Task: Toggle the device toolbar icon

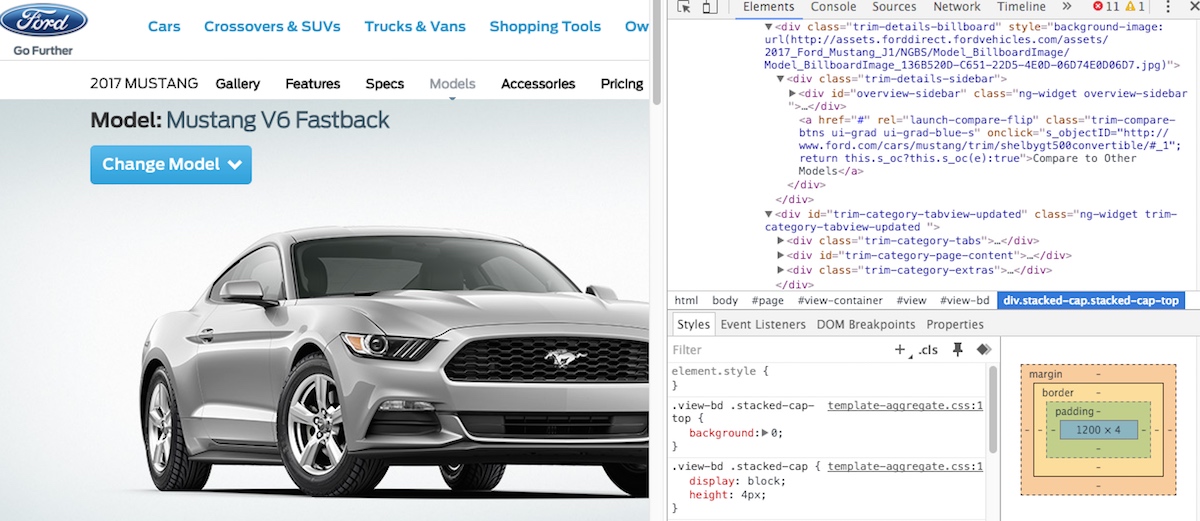Action: pos(709,7)
